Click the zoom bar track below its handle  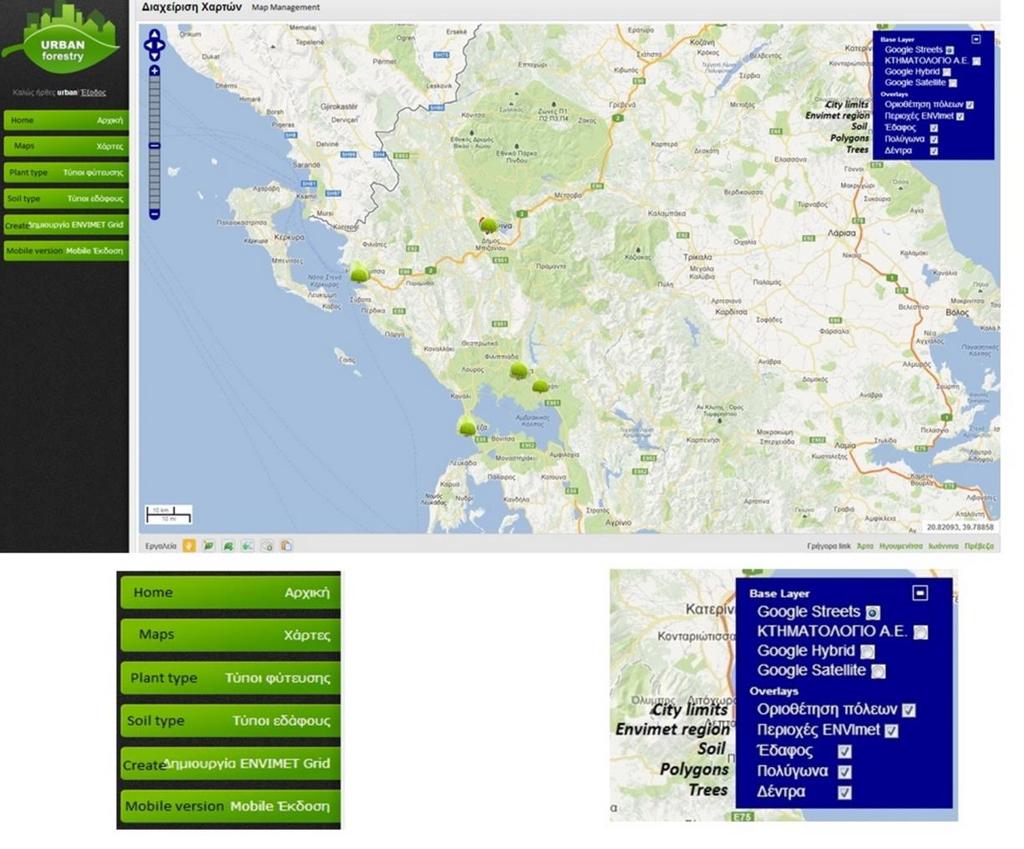155,178
